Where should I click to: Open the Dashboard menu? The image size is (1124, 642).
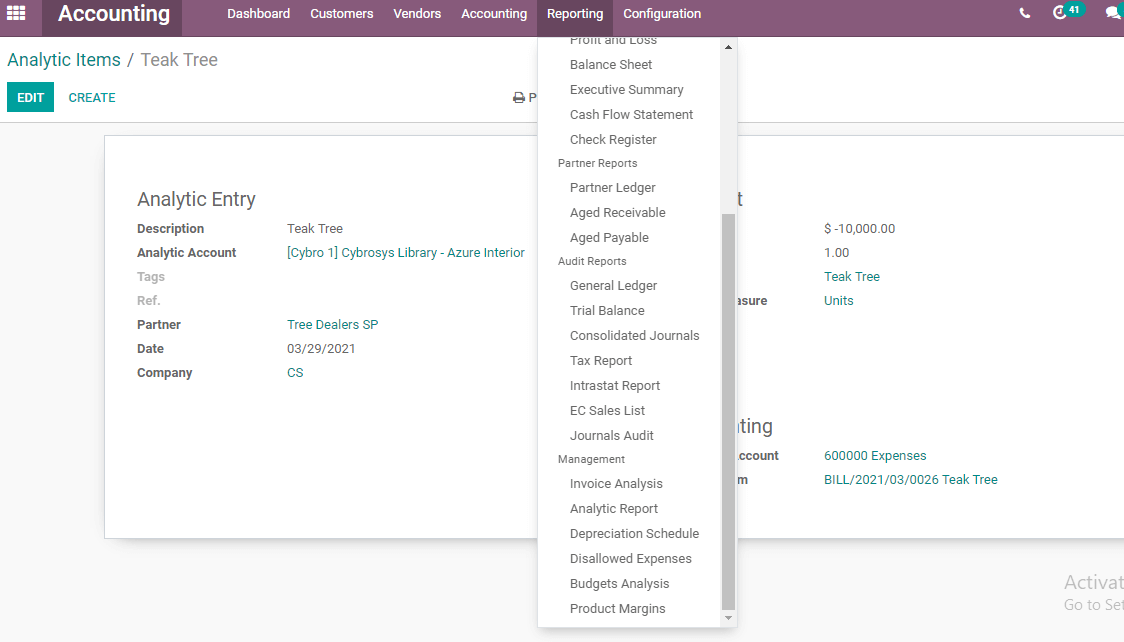(258, 14)
